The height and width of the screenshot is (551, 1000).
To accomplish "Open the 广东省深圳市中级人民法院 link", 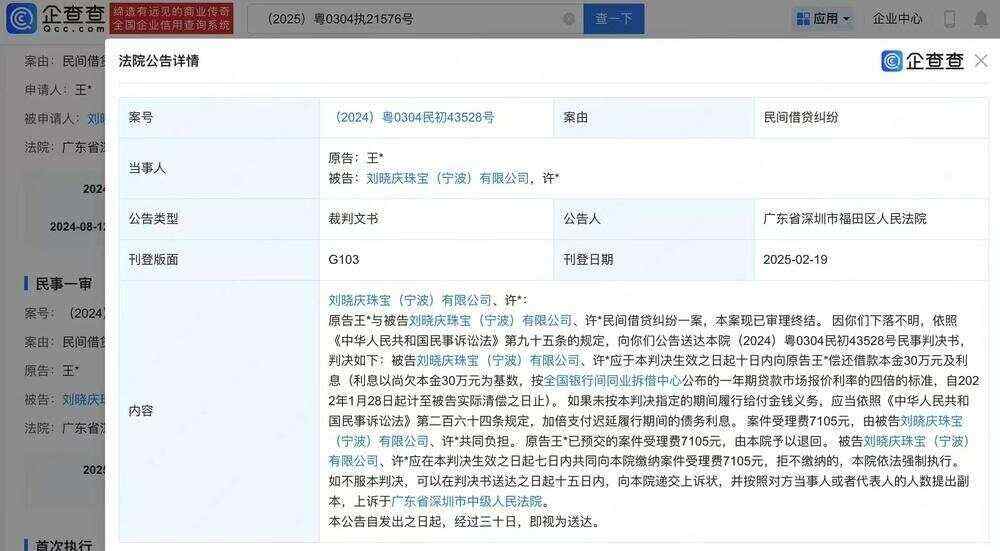I will (x=468, y=501).
